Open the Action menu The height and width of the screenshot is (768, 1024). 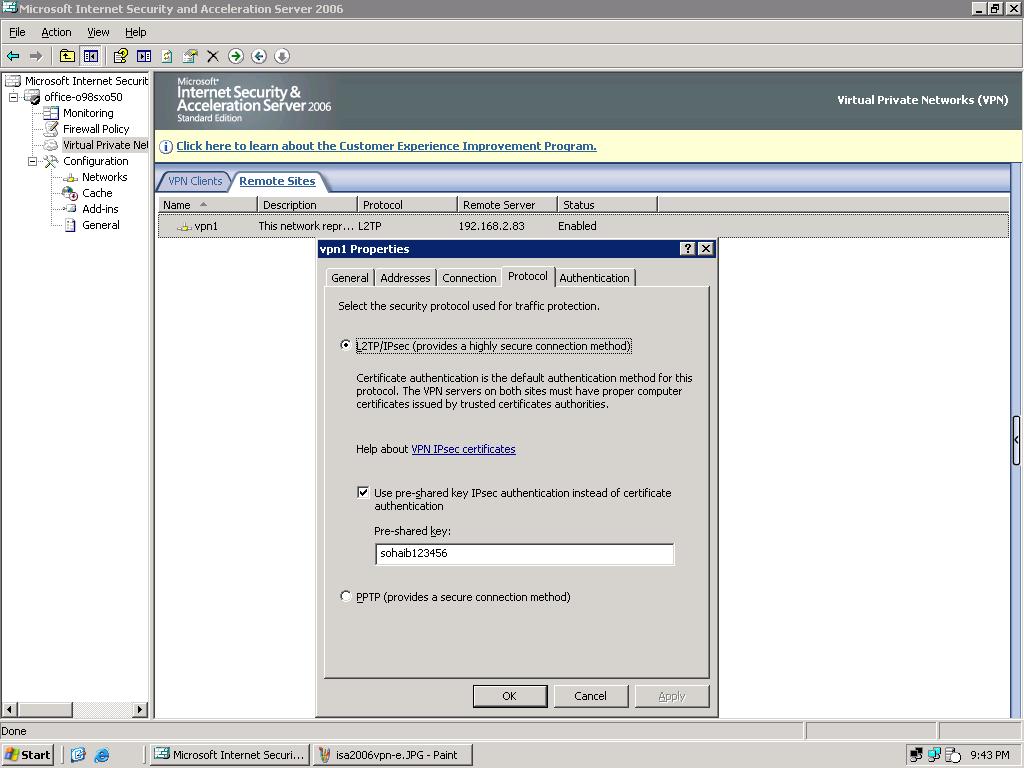[56, 32]
